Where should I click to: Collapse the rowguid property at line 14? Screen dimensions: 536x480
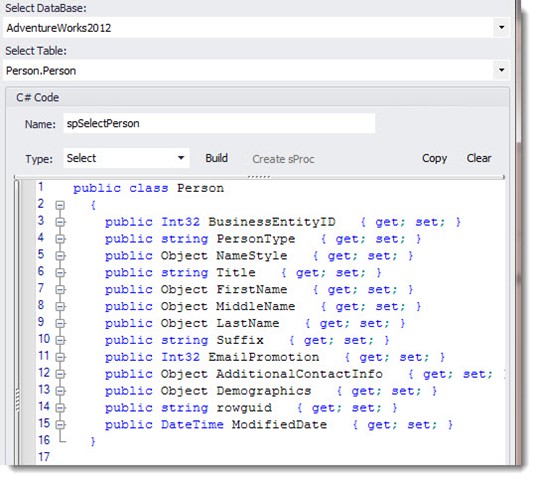pyautogui.click(x=60, y=408)
